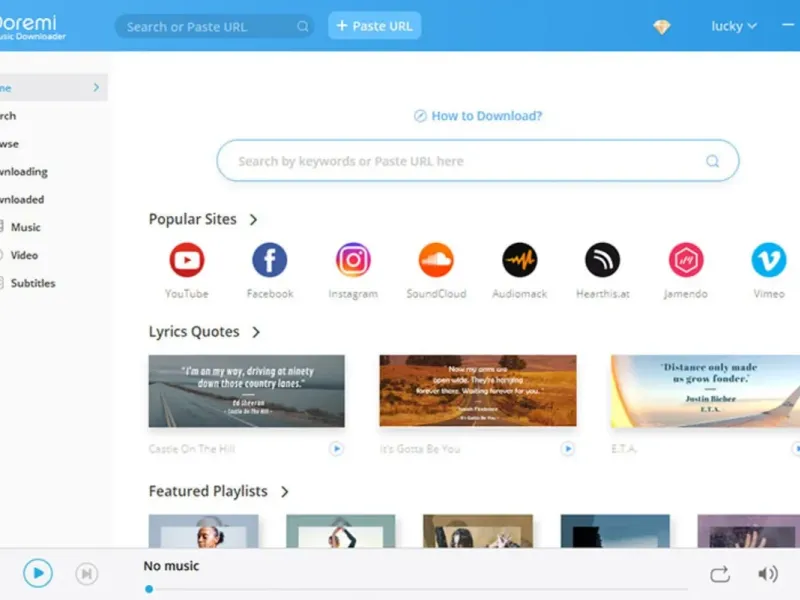Click the Featured Playlists heading

click(x=208, y=491)
